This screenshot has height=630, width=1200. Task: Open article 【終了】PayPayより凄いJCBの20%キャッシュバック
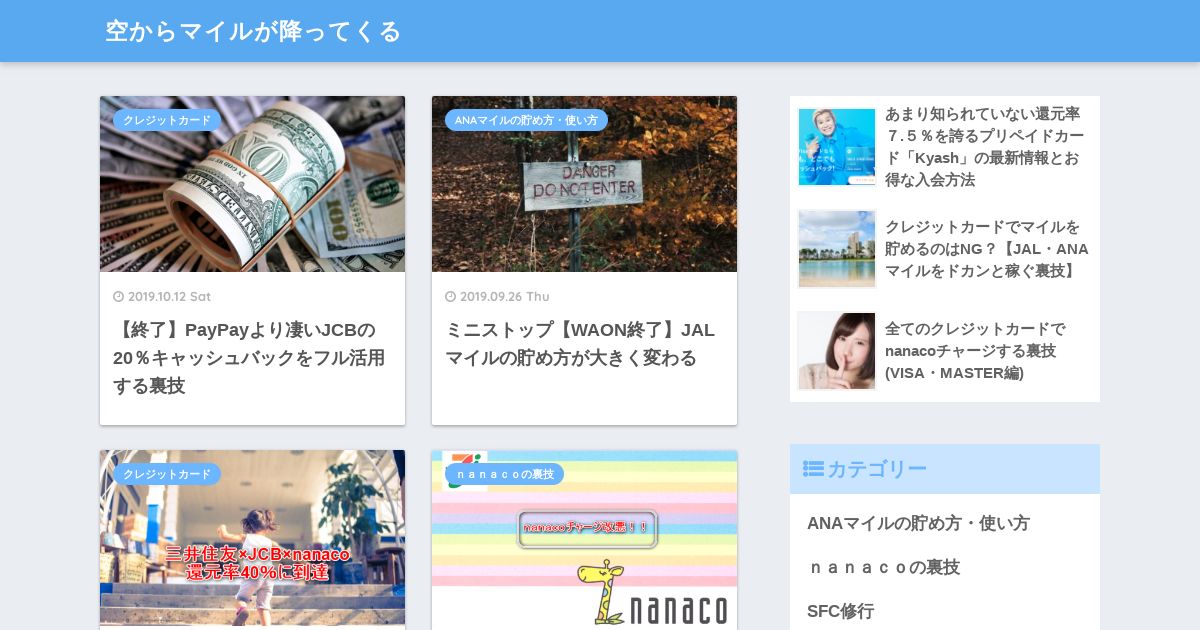coord(249,358)
